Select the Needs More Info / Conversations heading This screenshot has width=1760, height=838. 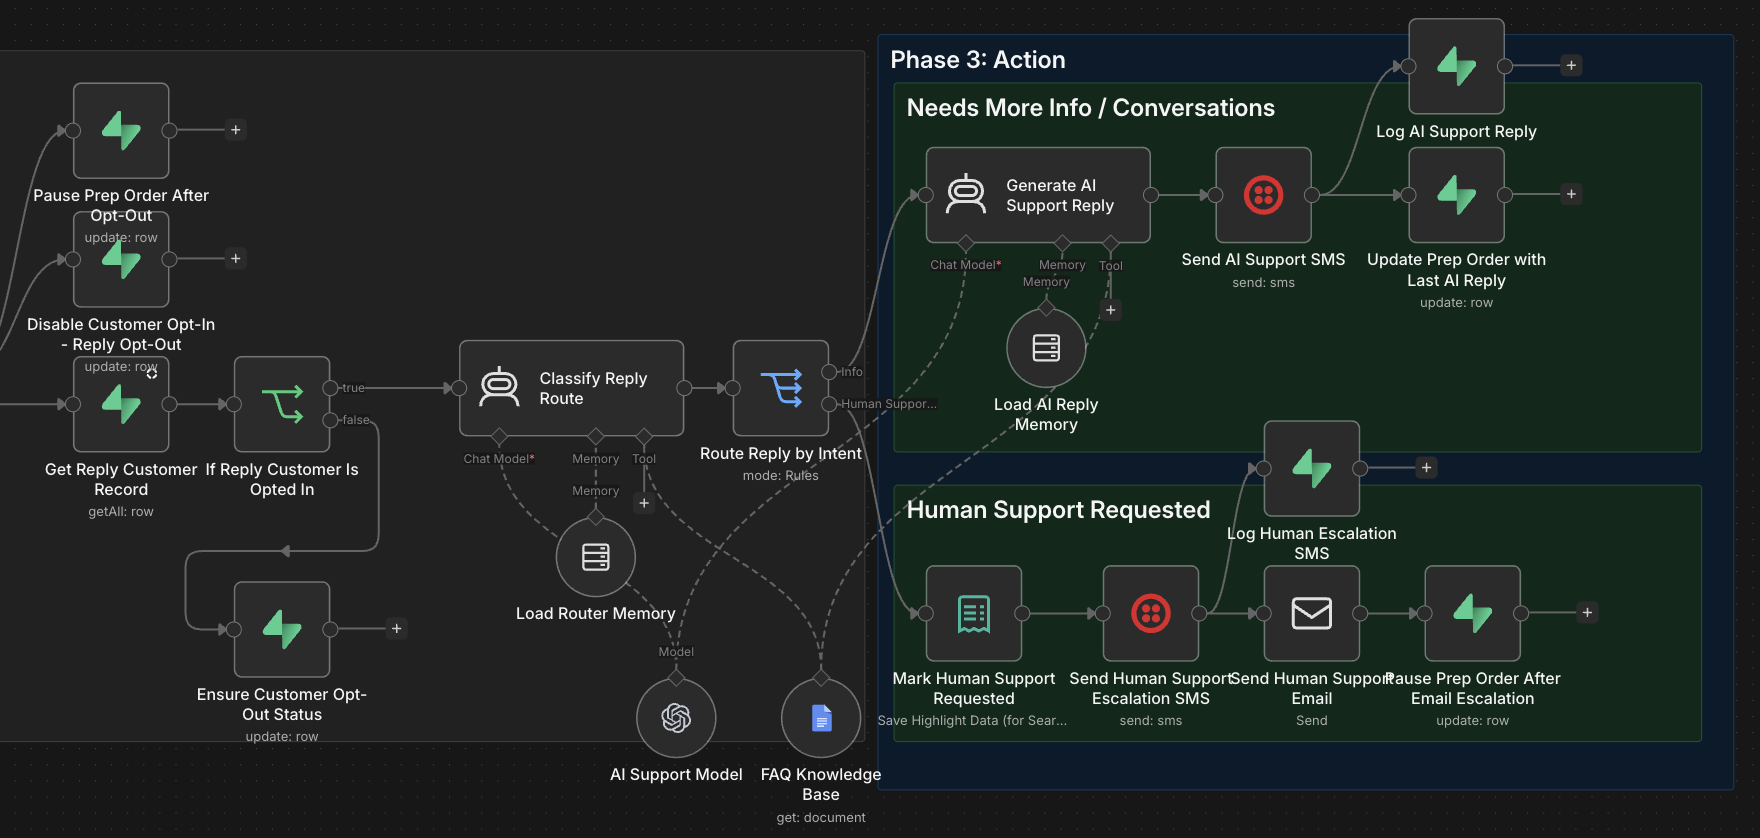click(1090, 108)
